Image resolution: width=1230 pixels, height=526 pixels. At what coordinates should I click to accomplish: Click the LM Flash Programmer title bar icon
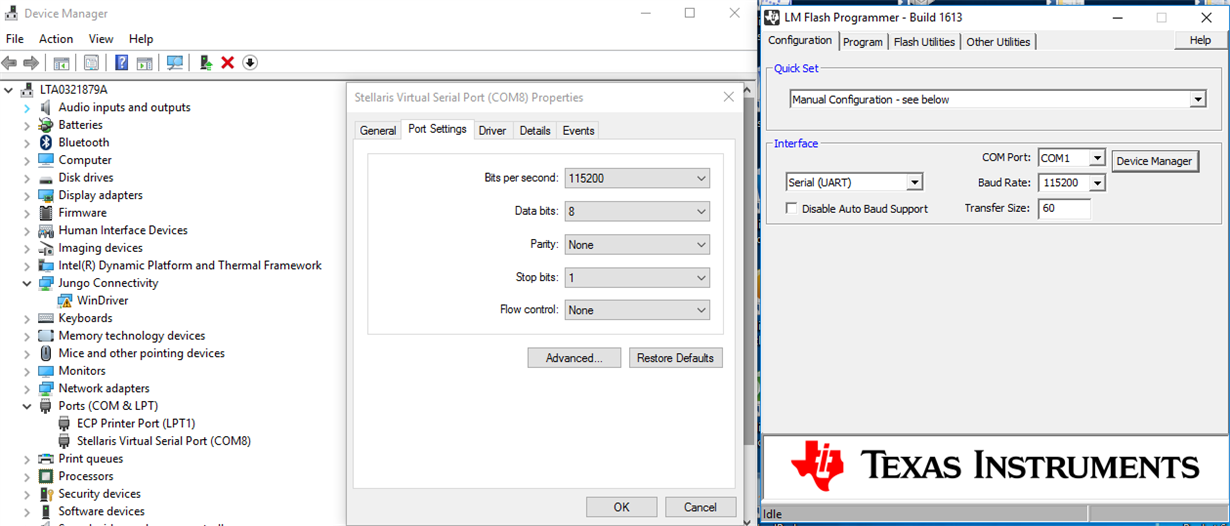coord(772,17)
